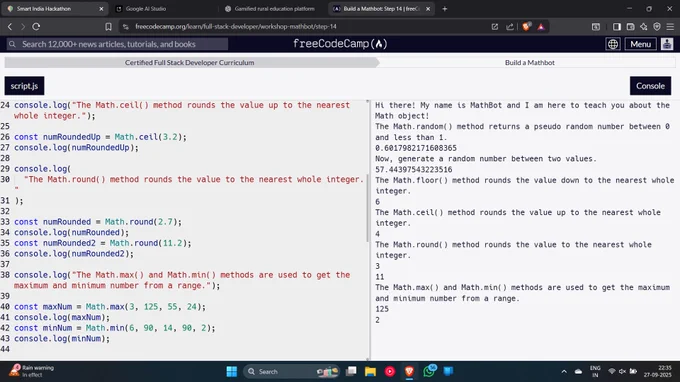Click line 40 maxNum declaration
This screenshot has width=680, height=382.
pyautogui.click(x=110, y=307)
